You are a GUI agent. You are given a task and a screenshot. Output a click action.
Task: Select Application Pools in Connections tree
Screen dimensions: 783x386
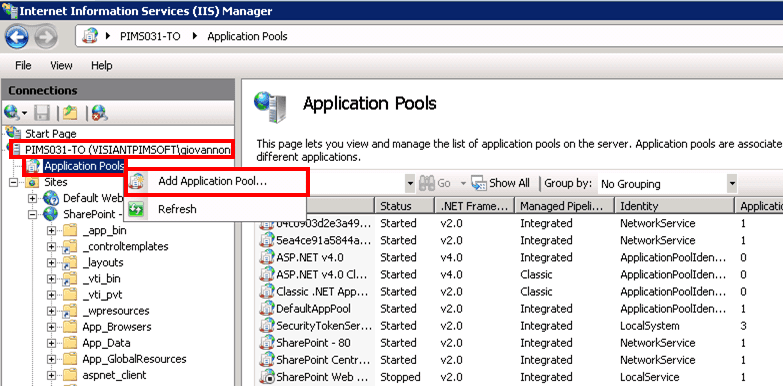pyautogui.click(x=83, y=166)
